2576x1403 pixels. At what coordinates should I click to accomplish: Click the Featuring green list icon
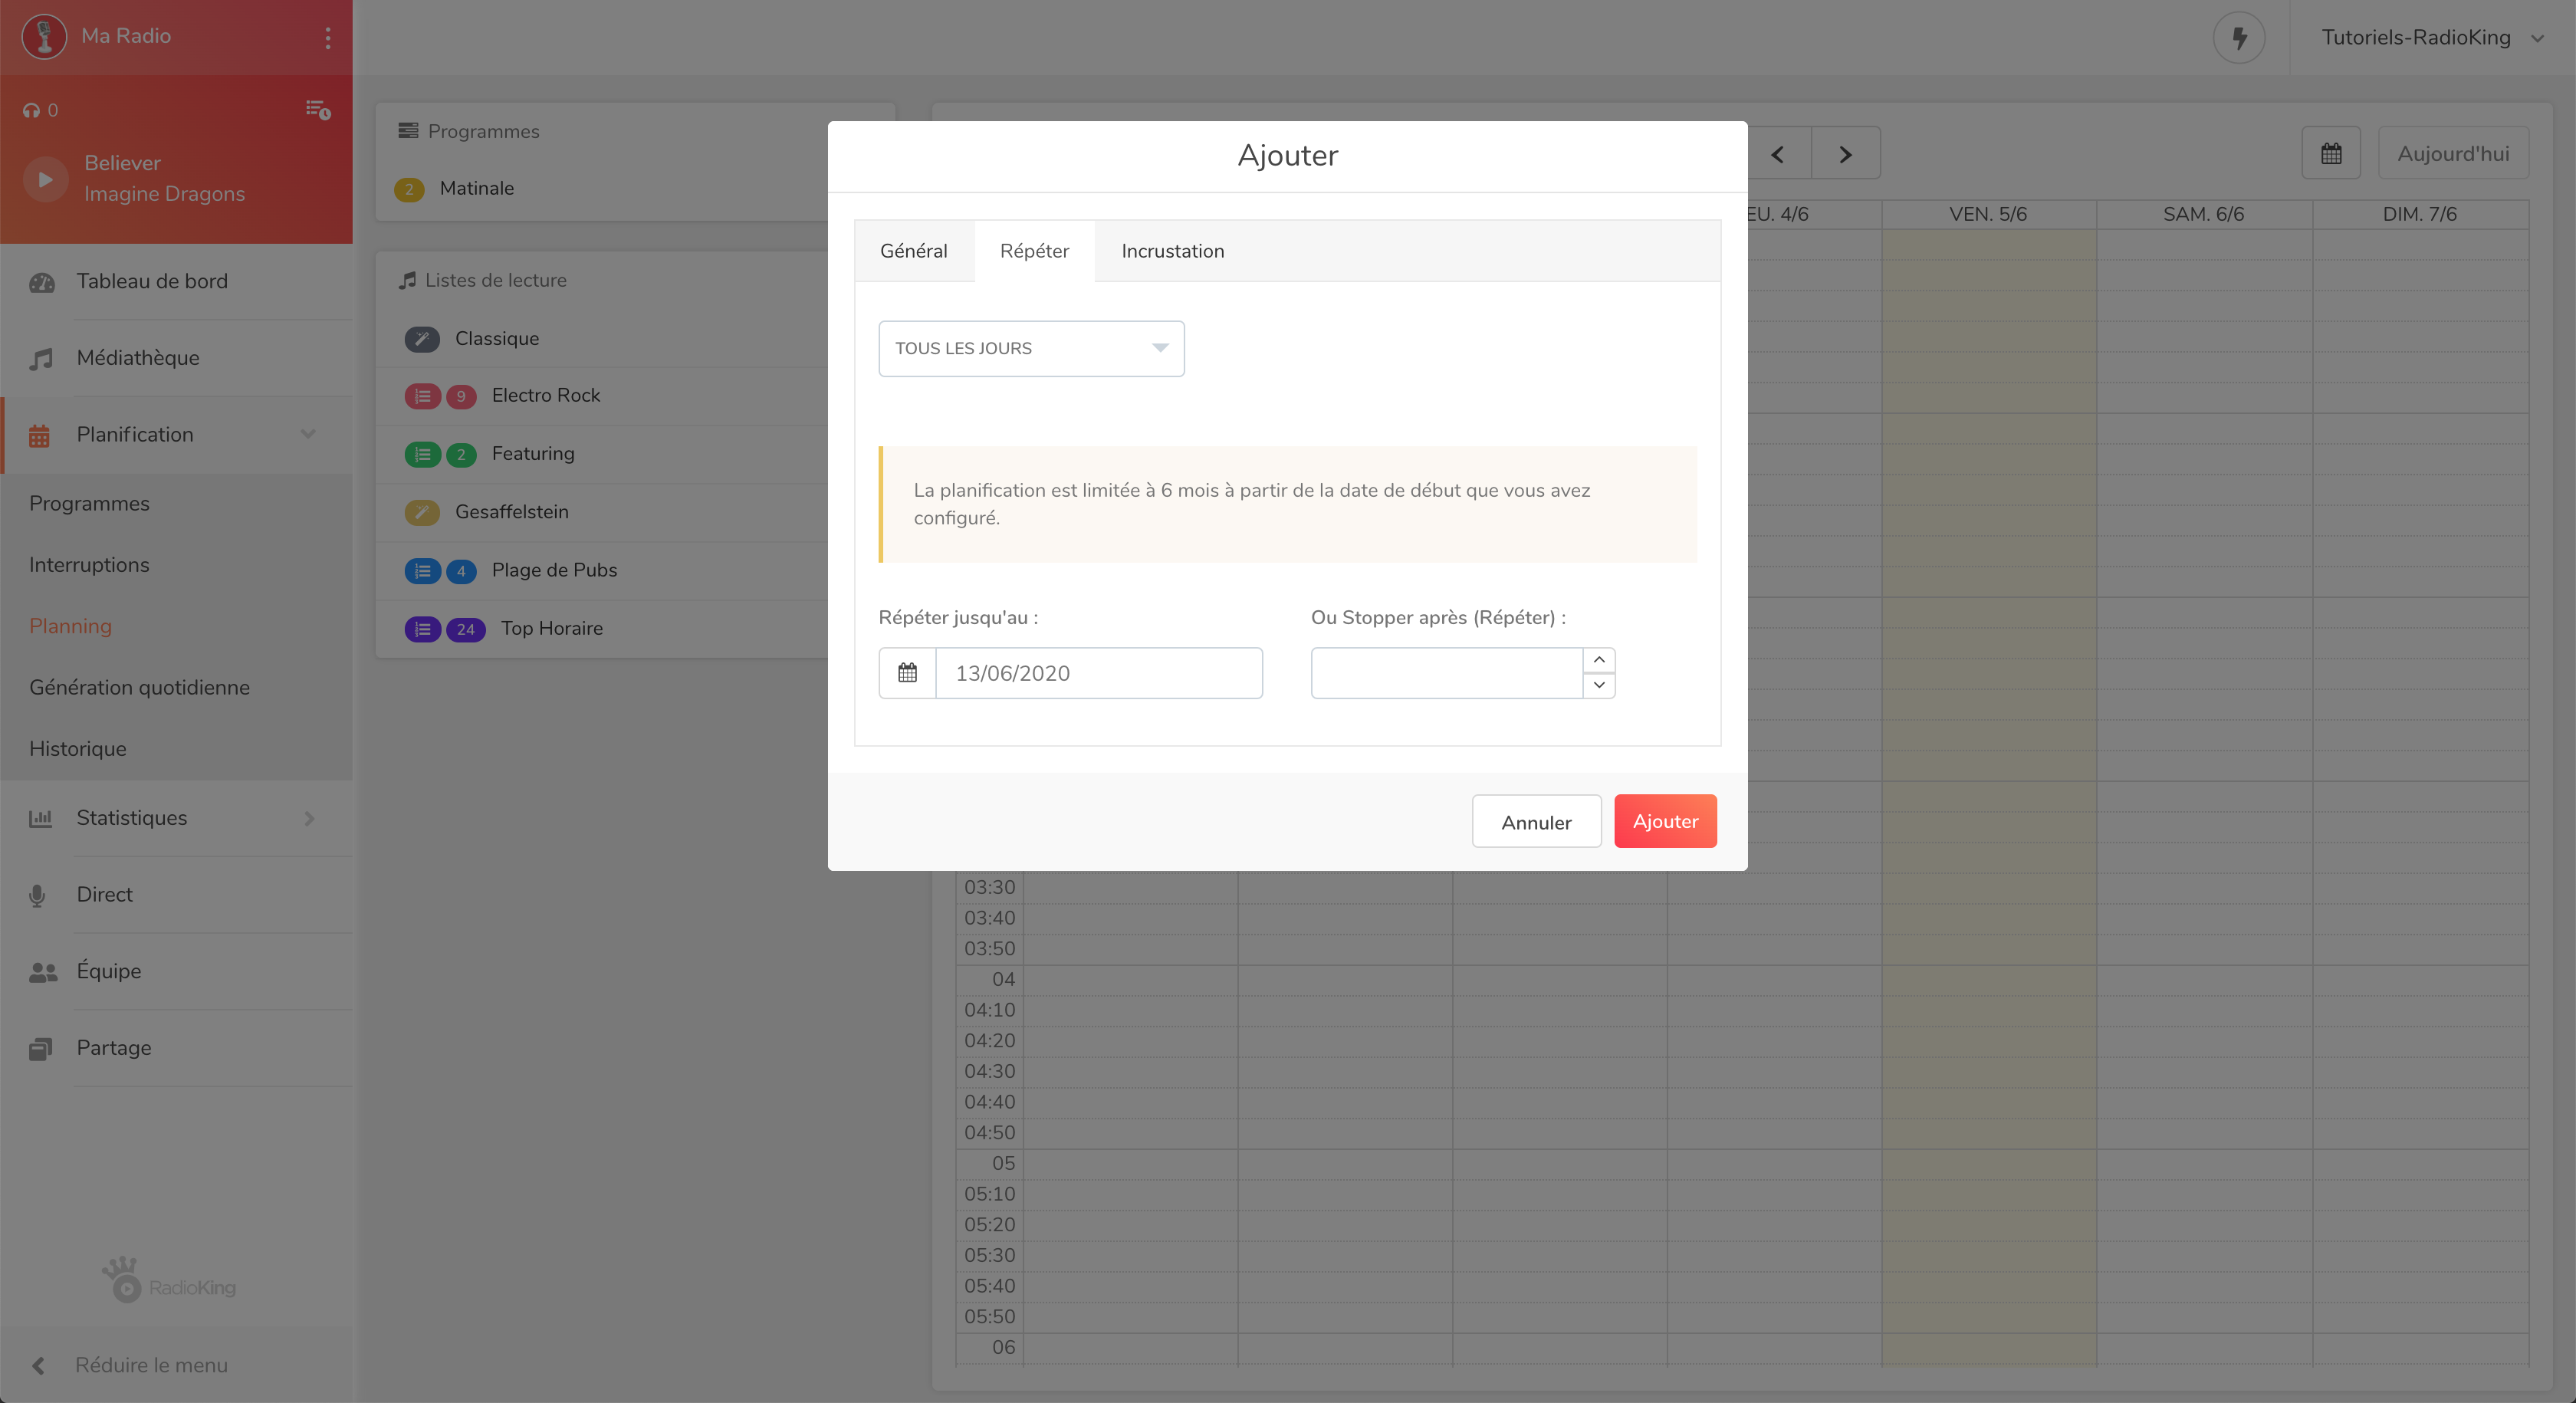[422, 455]
